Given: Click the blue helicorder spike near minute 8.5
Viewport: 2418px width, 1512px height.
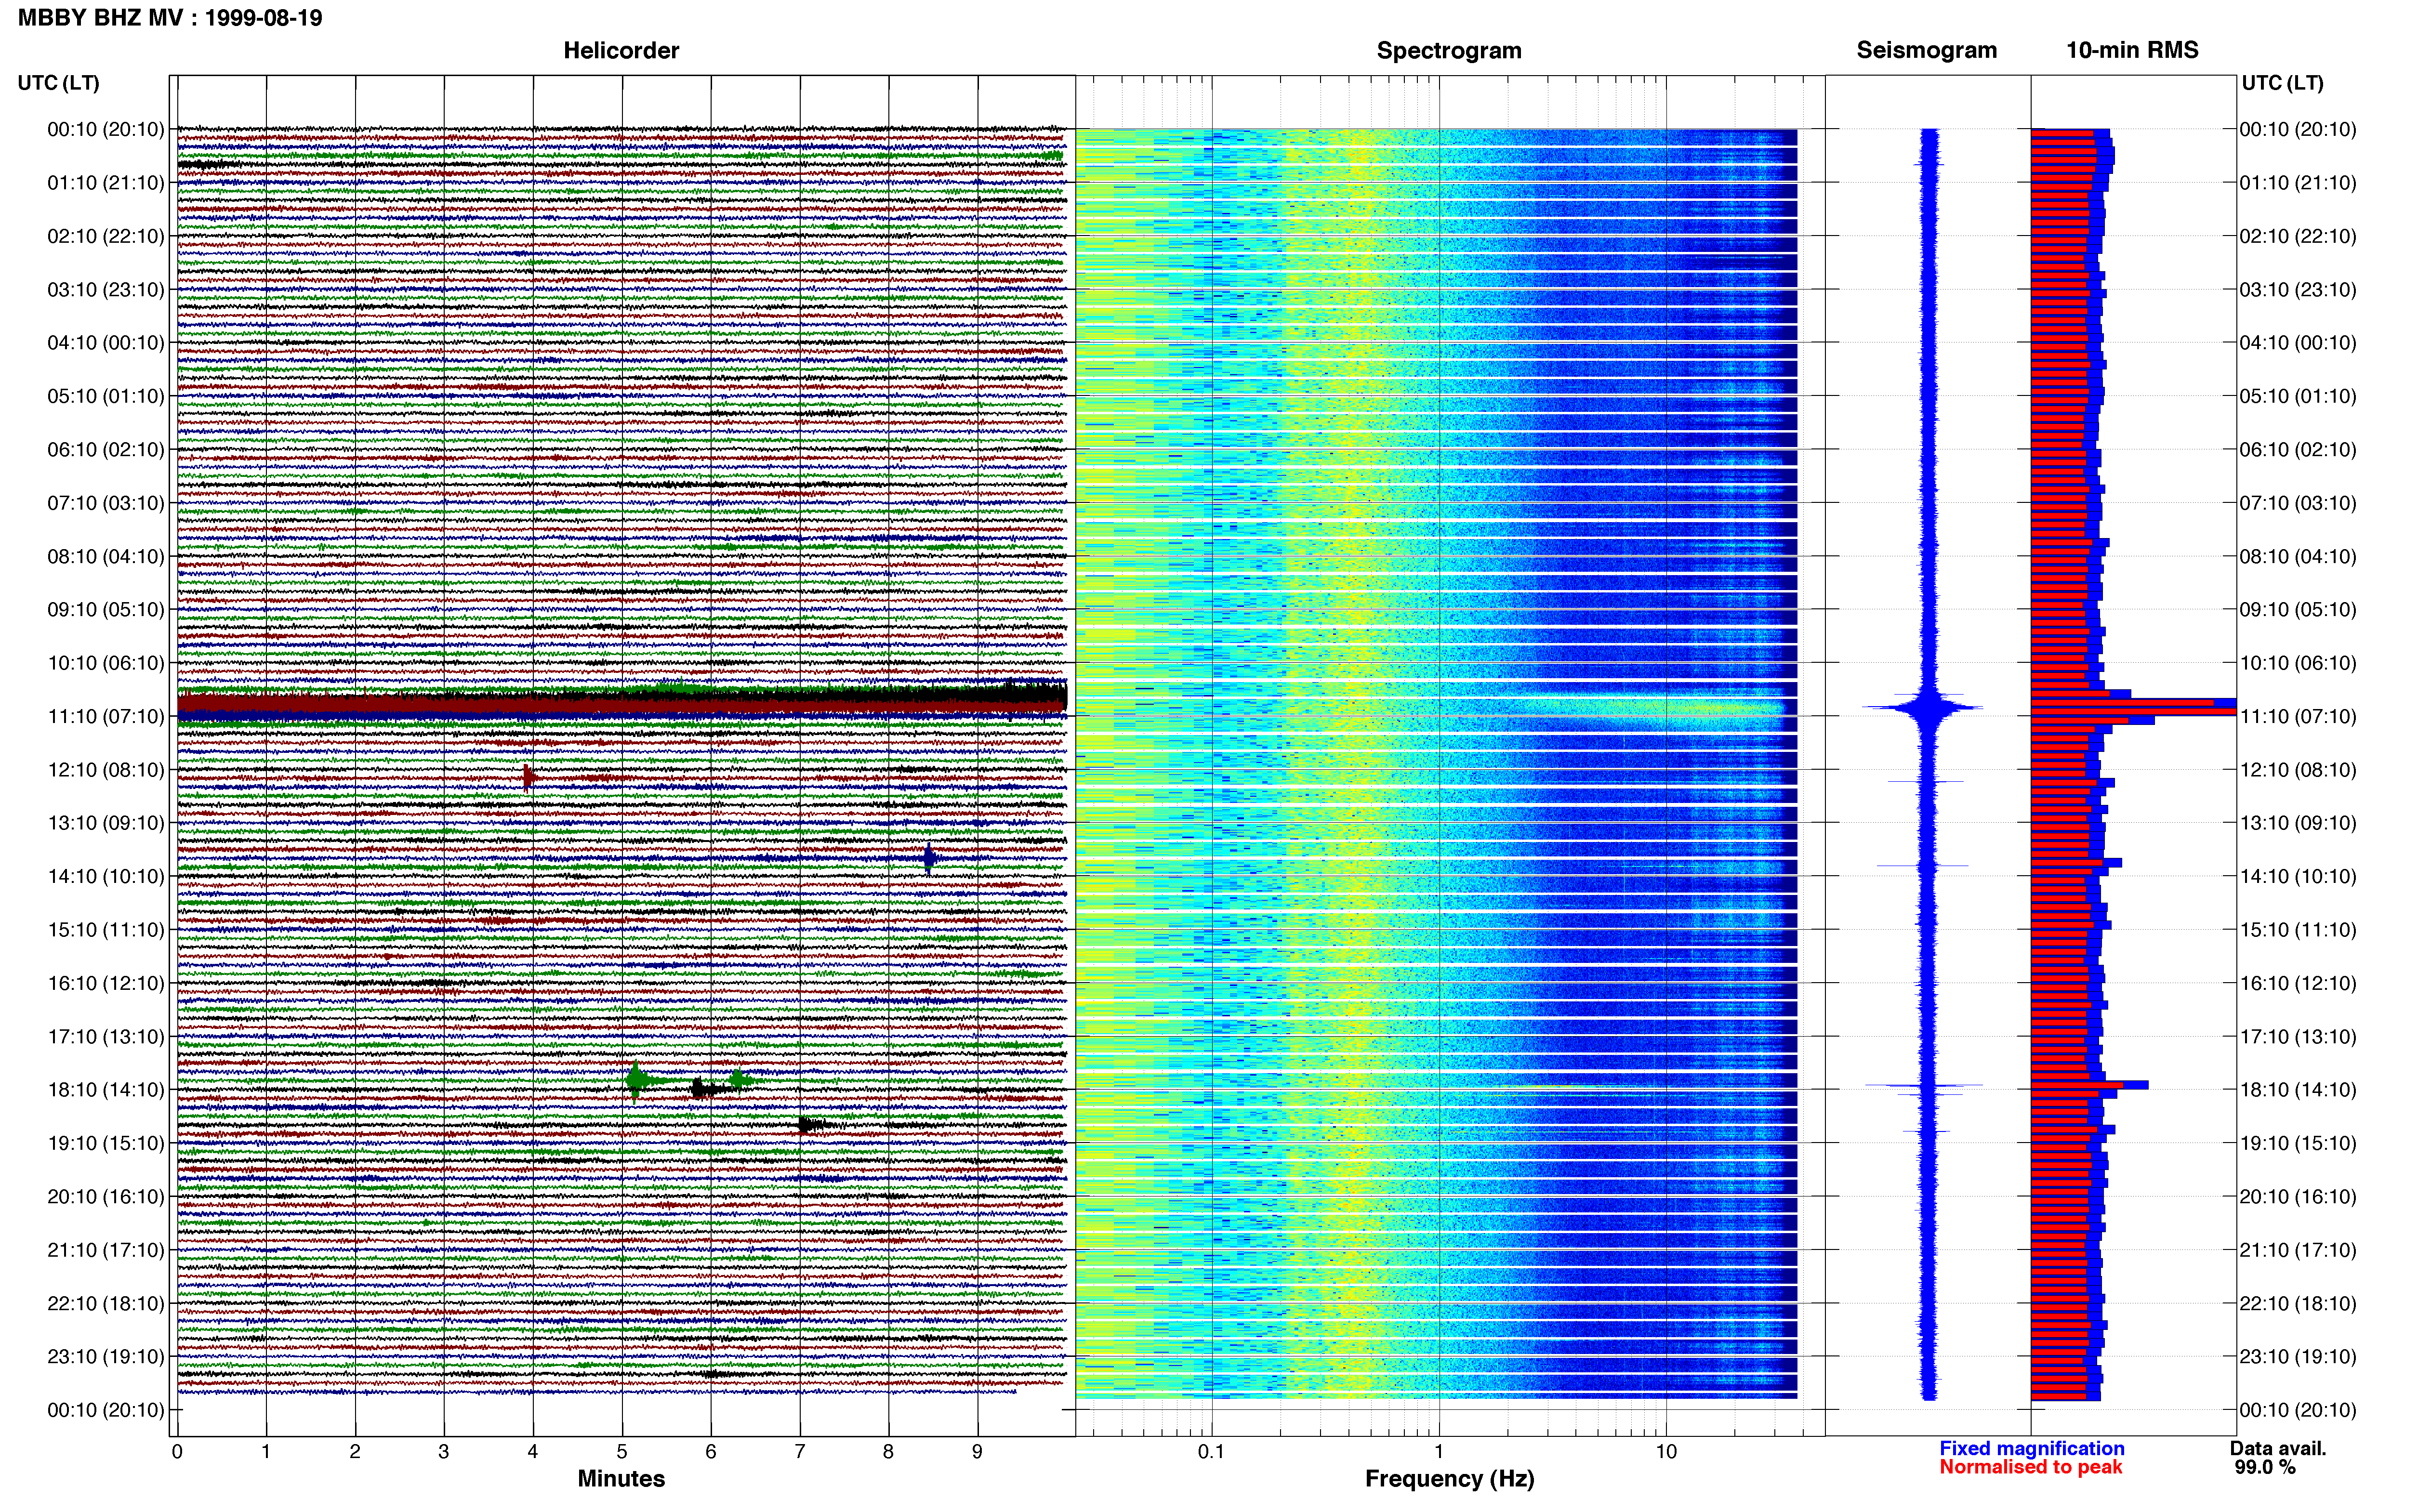Looking at the screenshot, I should [929, 858].
